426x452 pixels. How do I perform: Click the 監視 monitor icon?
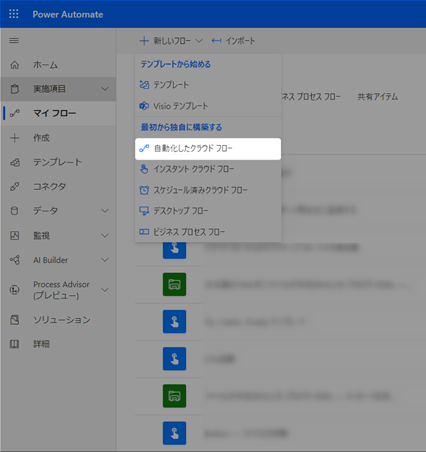(x=15, y=235)
